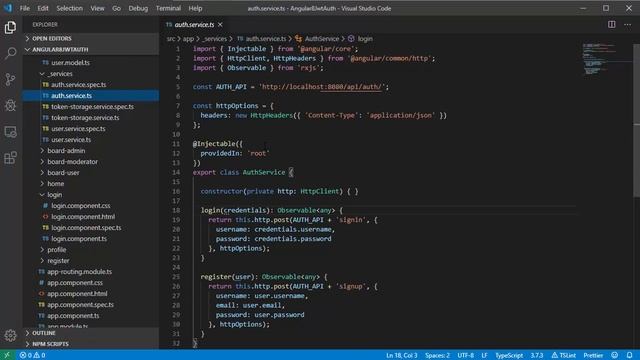This screenshot has width=640, height=360.
Task: Open the Explorer view in activity bar
Action: [x=11, y=27]
